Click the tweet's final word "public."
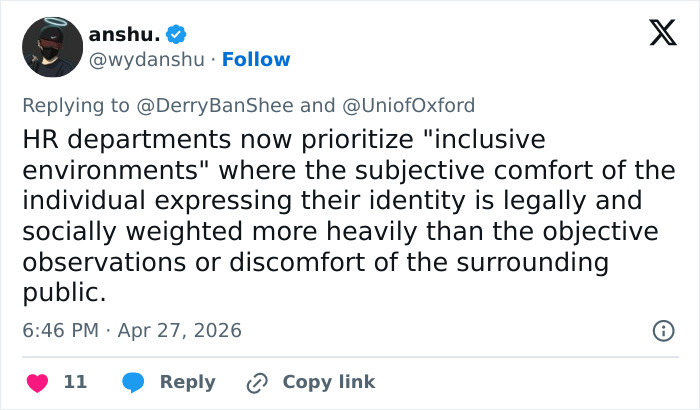Screen dimensions: 700x410 (64, 294)
